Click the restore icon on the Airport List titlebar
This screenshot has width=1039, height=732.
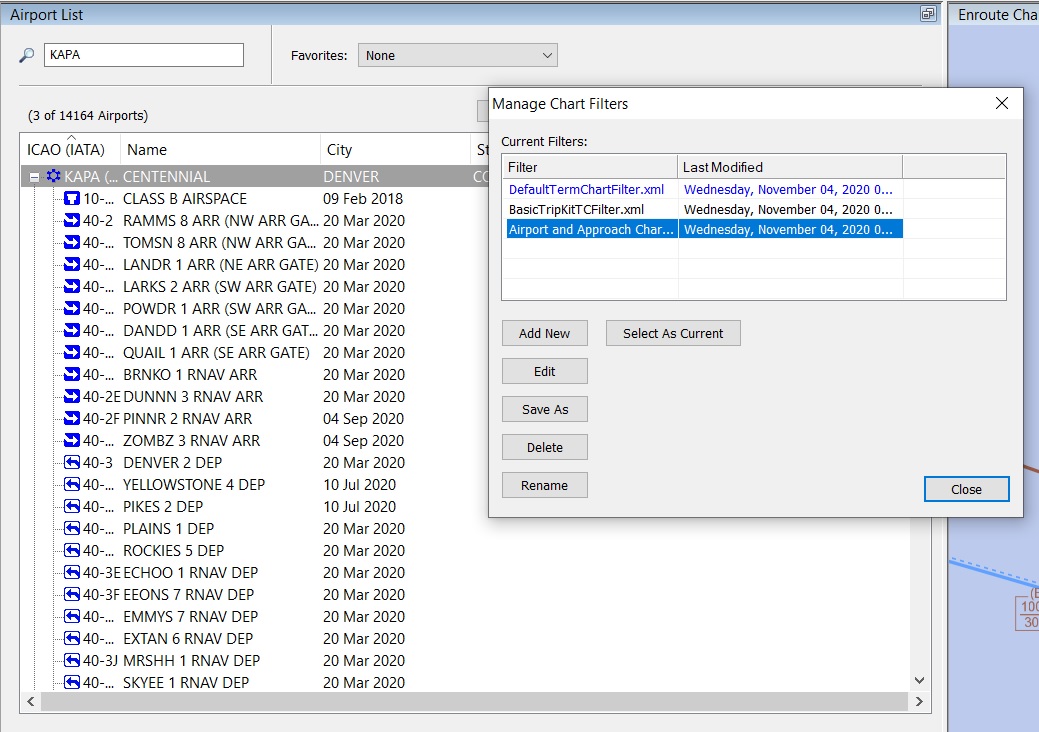click(926, 14)
